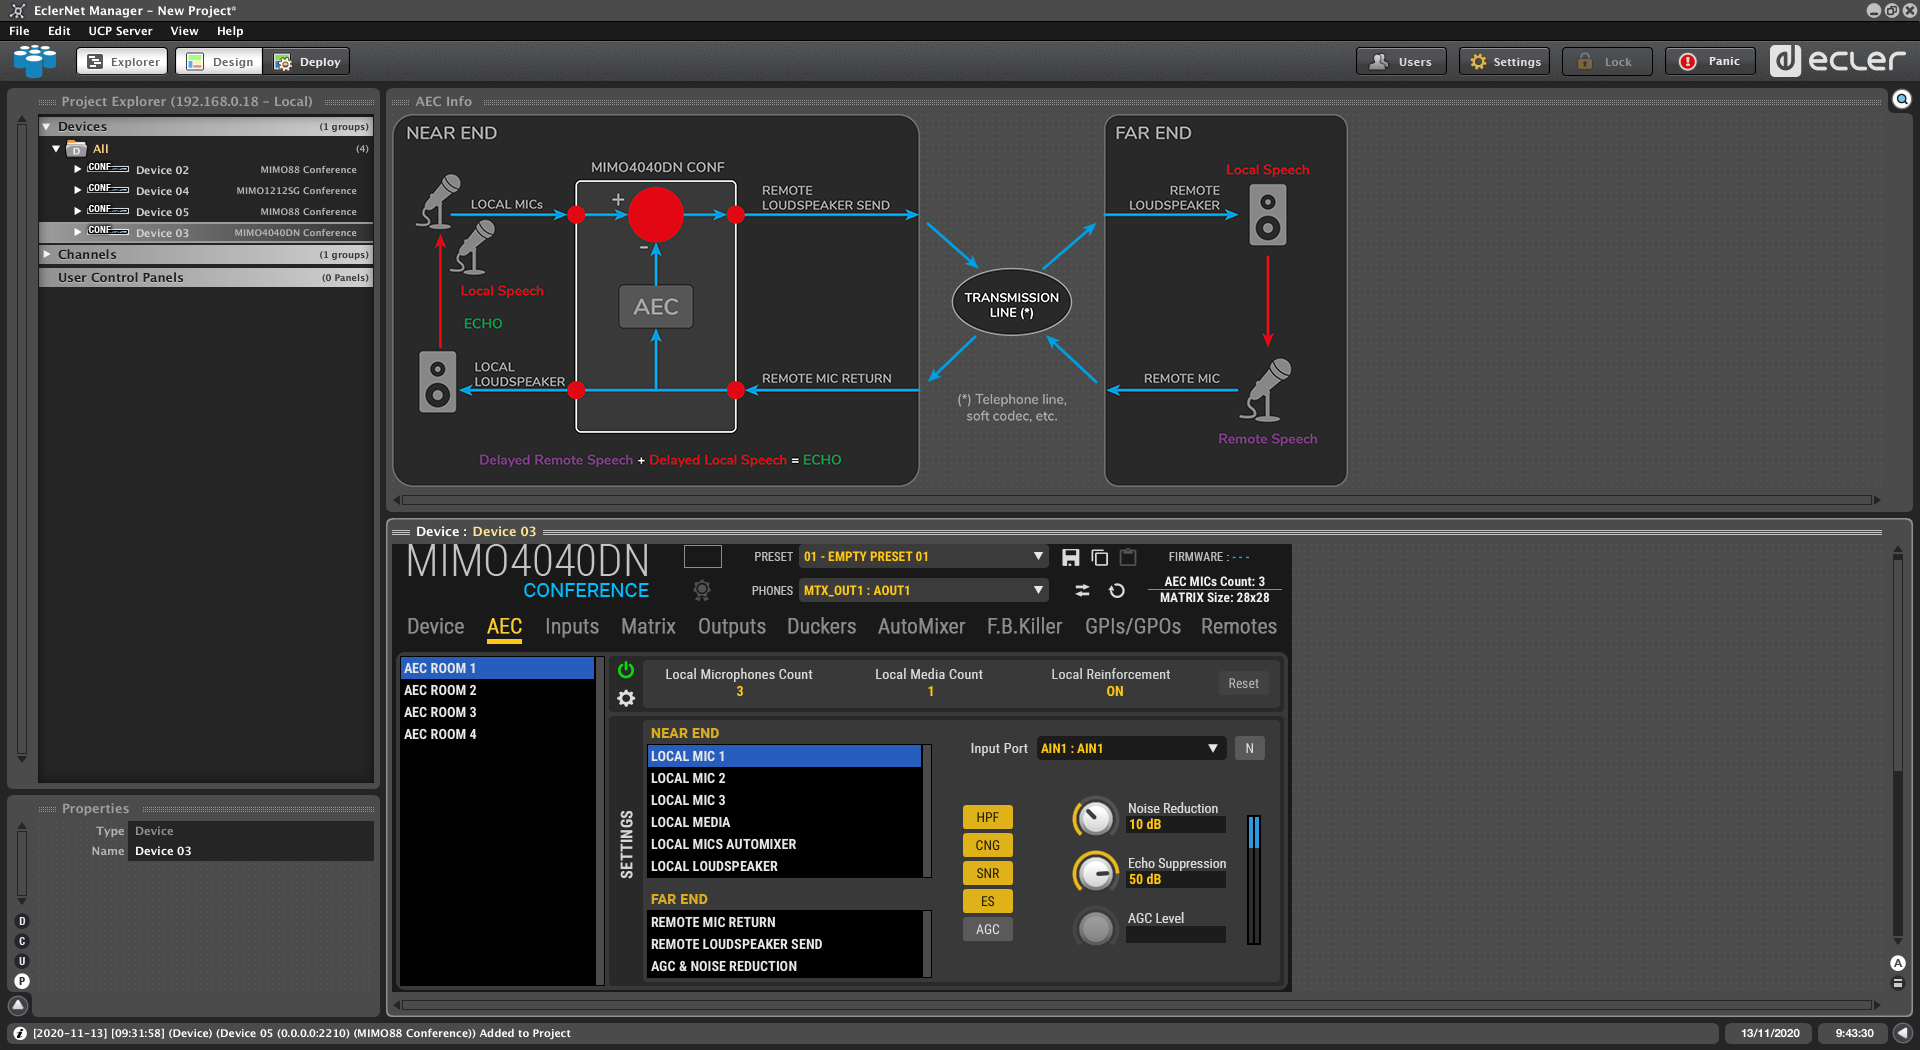Click the AEC block in the diagram

click(x=656, y=307)
